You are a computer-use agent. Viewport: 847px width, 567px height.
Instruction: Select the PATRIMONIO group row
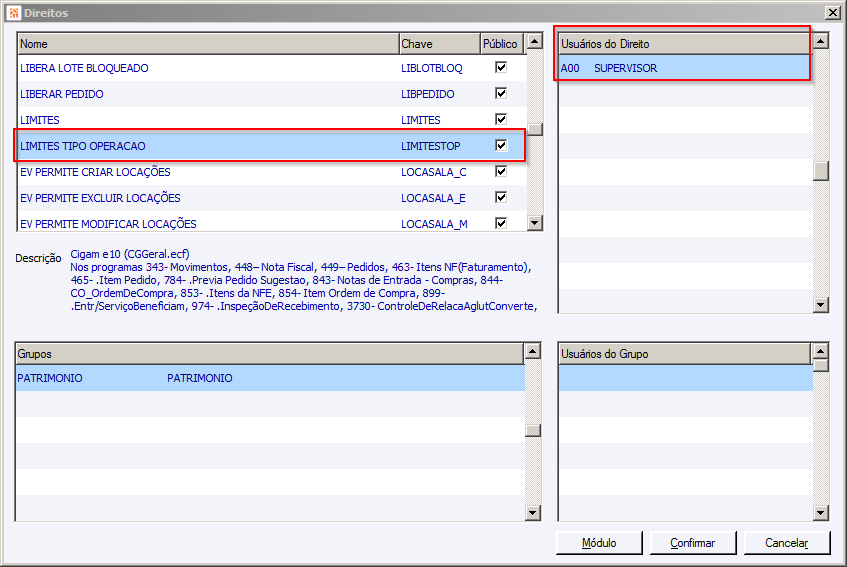(270, 378)
